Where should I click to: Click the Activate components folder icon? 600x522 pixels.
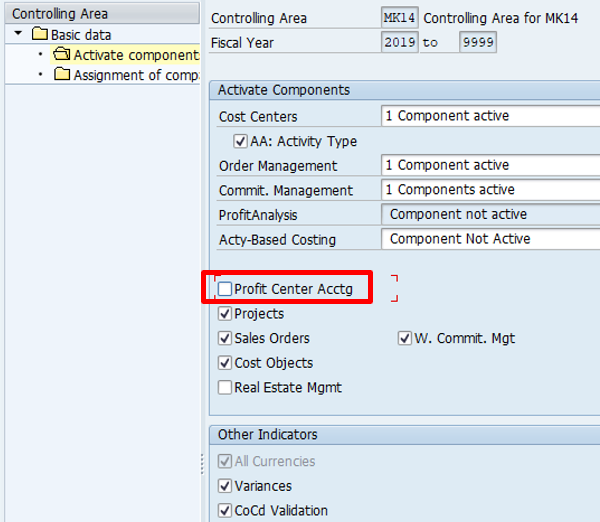(62, 55)
